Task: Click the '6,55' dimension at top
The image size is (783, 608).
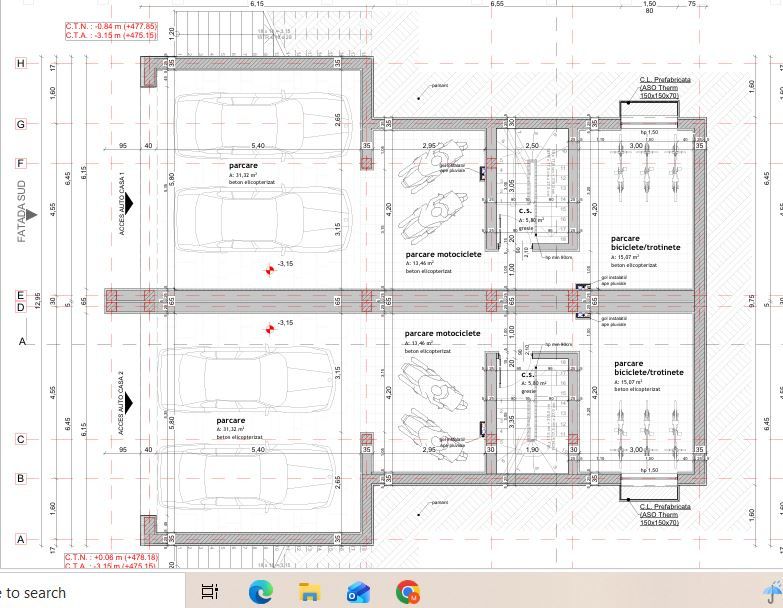Action: pos(497,3)
